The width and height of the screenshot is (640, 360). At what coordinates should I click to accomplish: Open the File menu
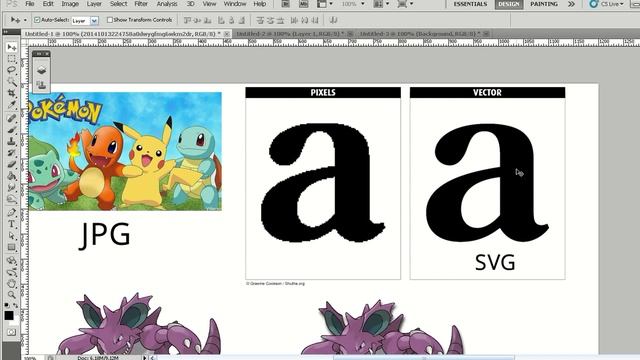point(29,4)
